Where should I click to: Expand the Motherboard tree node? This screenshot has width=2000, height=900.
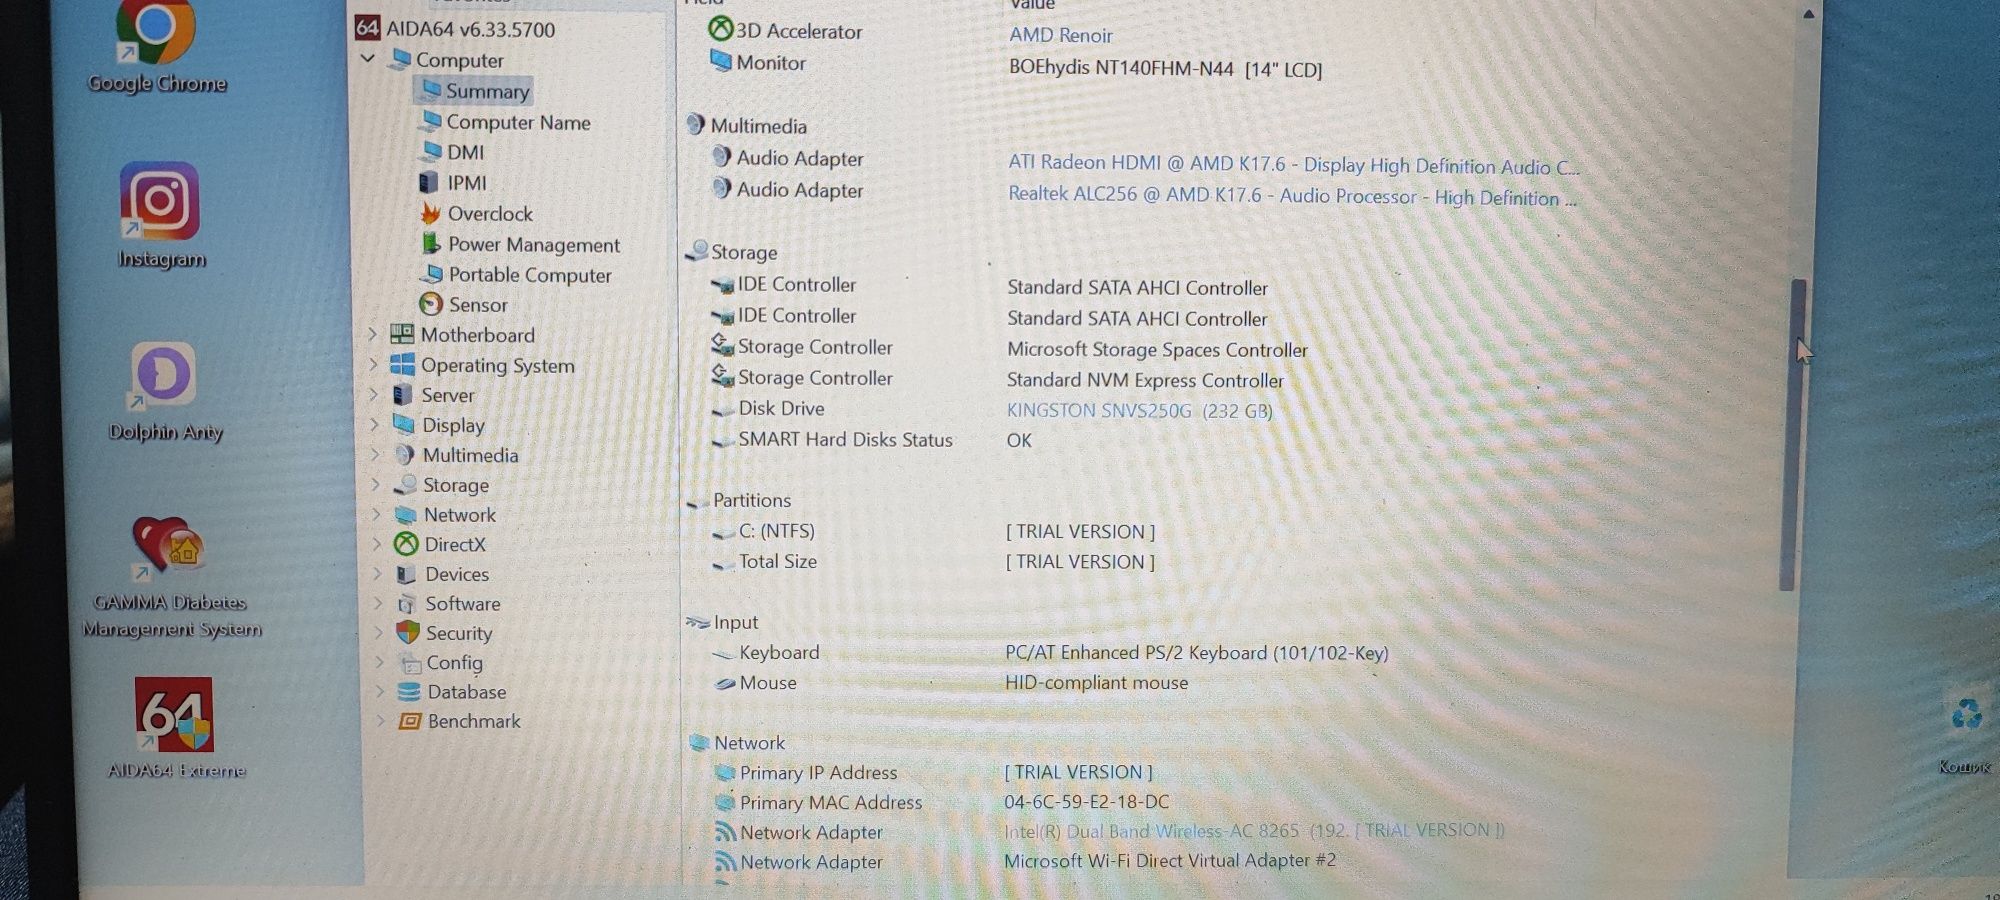click(372, 334)
